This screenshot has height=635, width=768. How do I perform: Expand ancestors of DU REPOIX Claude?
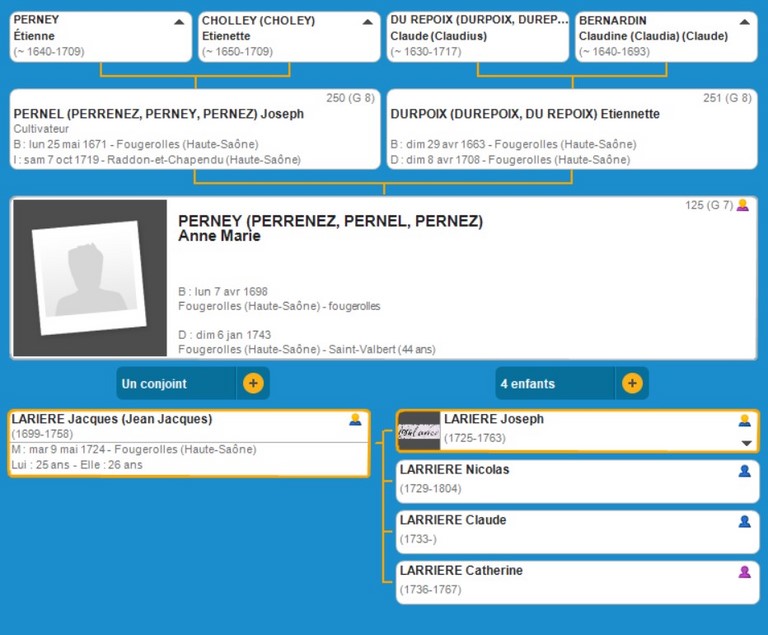(x=557, y=21)
